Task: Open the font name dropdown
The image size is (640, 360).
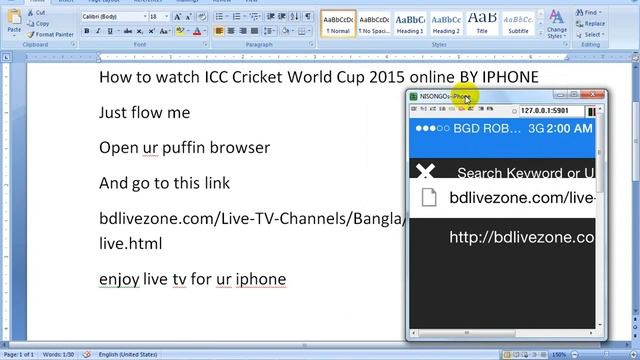Action: coord(145,17)
